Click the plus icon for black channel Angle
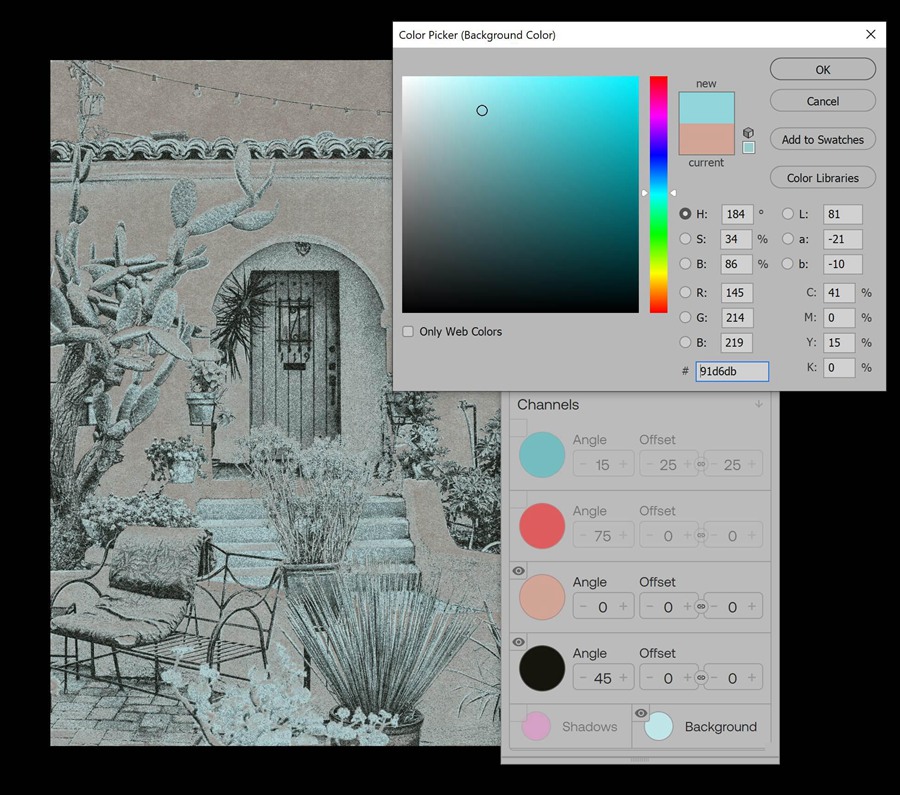This screenshot has width=900, height=795. (623, 678)
